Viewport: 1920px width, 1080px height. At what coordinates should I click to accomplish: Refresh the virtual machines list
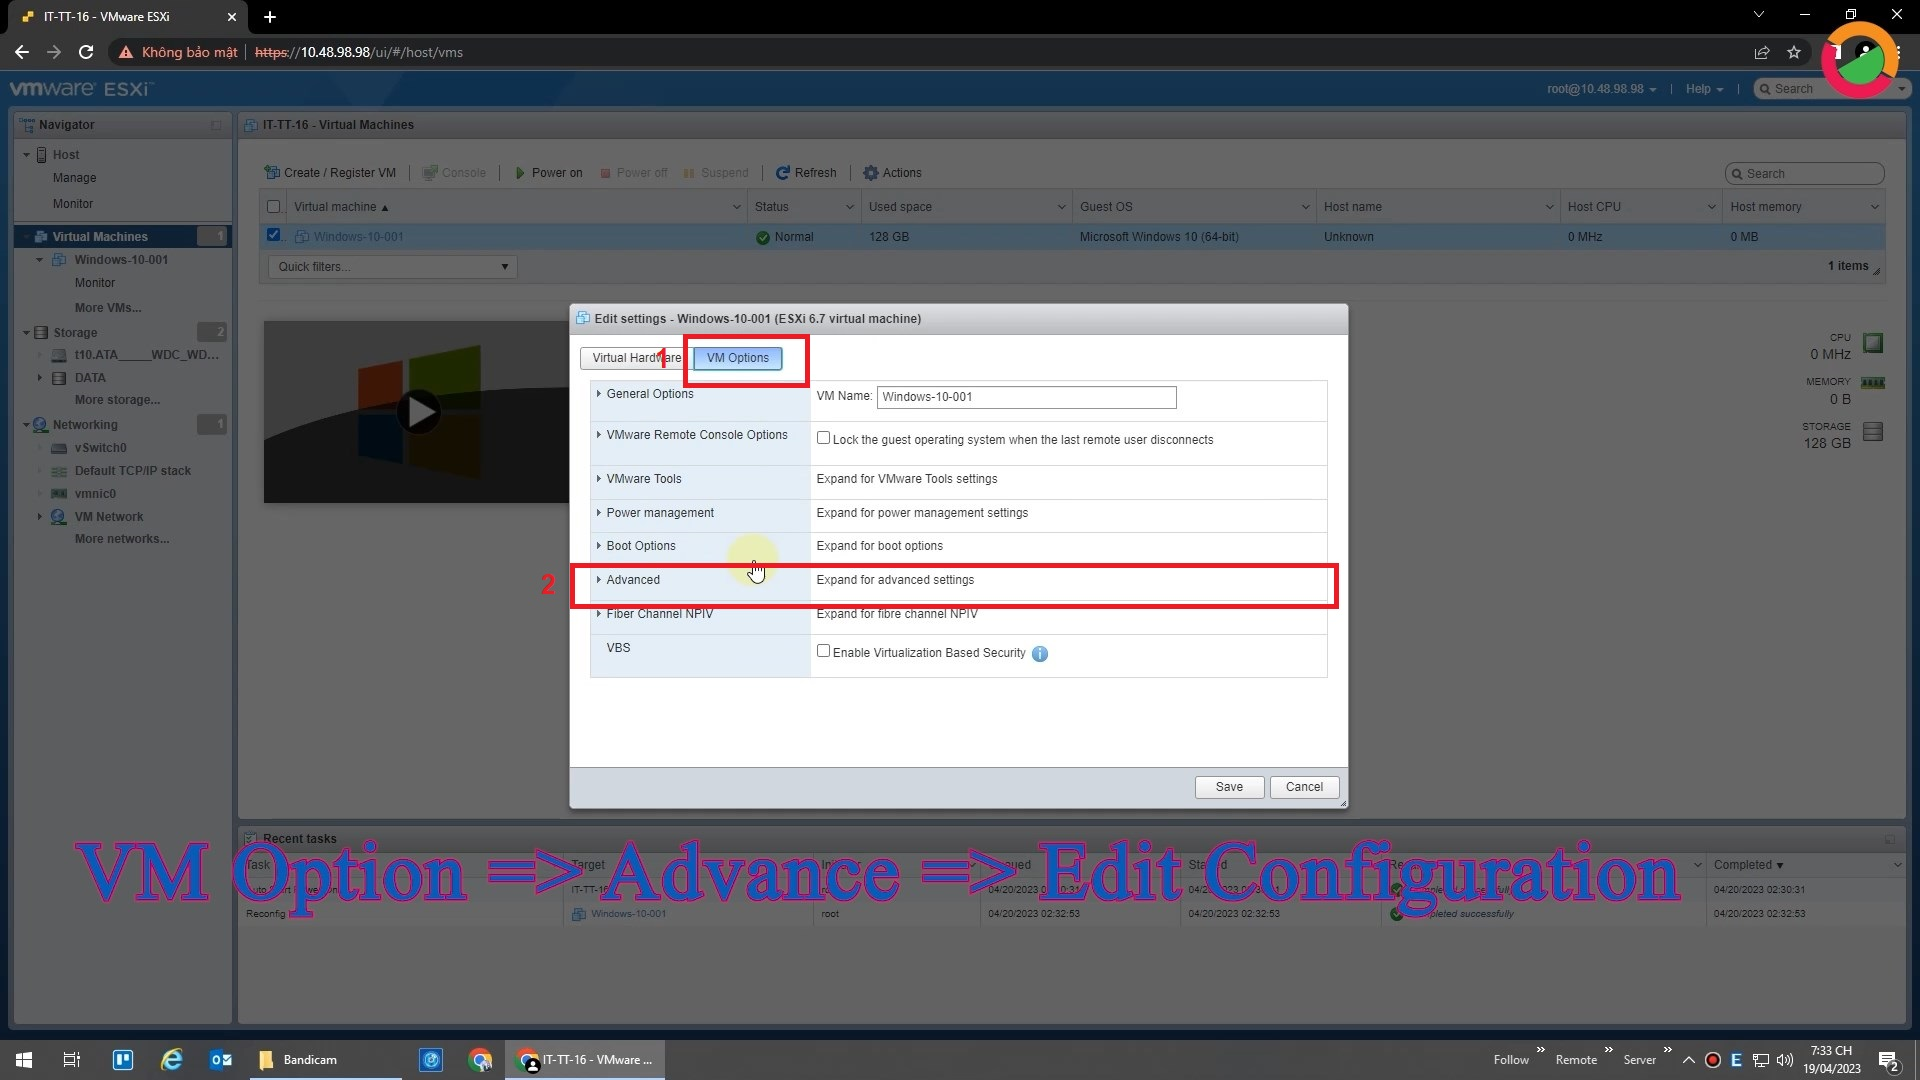806,172
